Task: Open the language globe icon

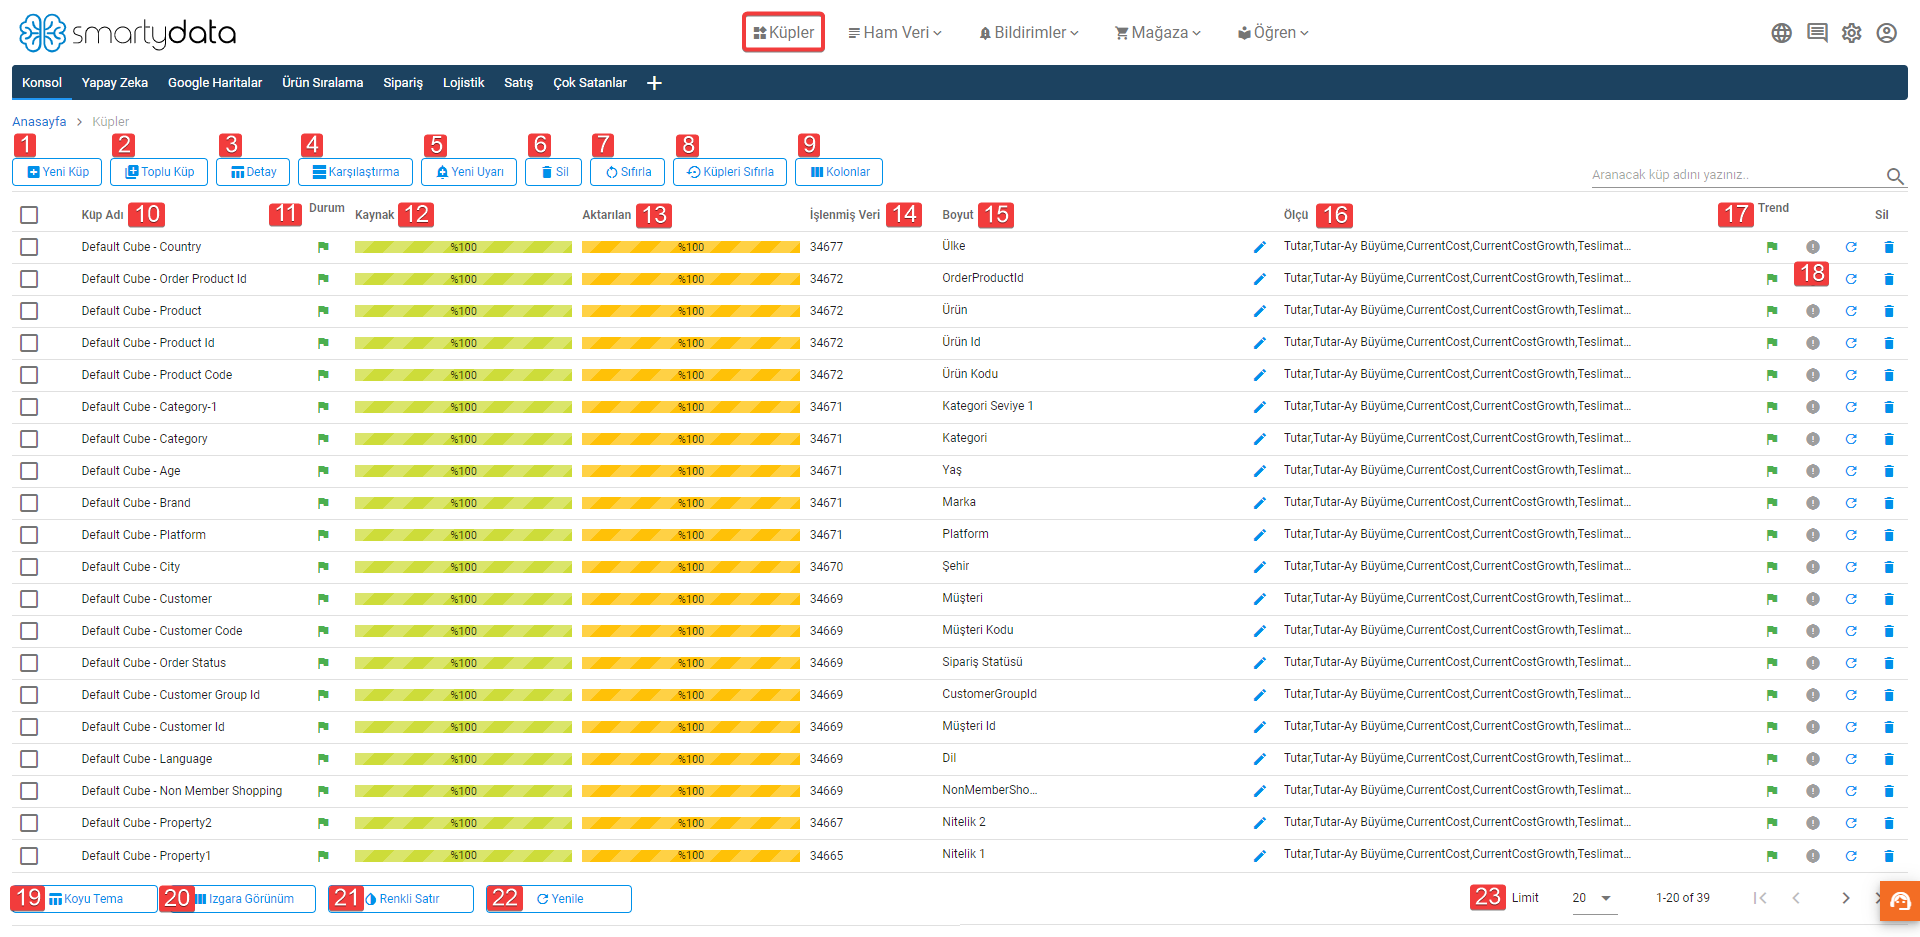Action: (x=1781, y=33)
